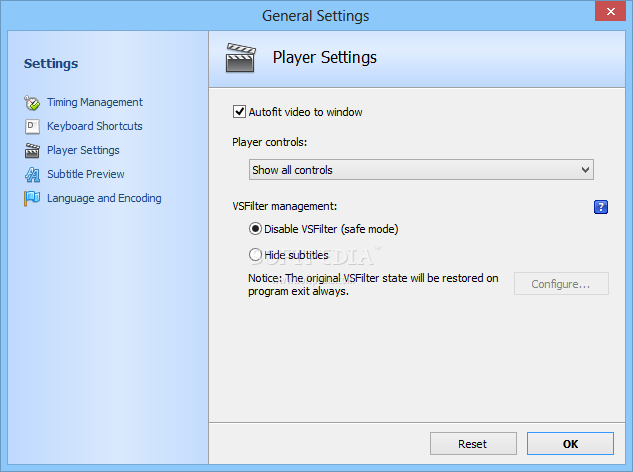
Task: Switch to Subtitle Preview settings
Action: click(86, 174)
